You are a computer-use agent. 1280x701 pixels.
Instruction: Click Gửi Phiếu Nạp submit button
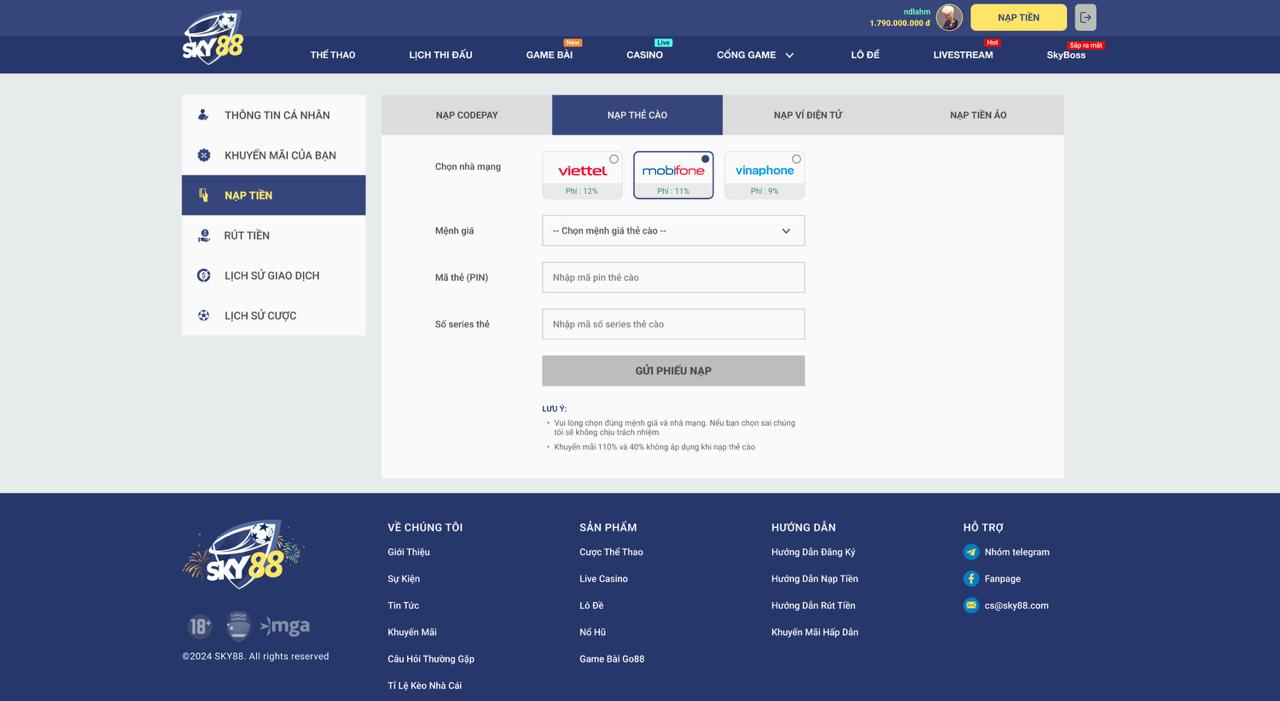(x=673, y=371)
